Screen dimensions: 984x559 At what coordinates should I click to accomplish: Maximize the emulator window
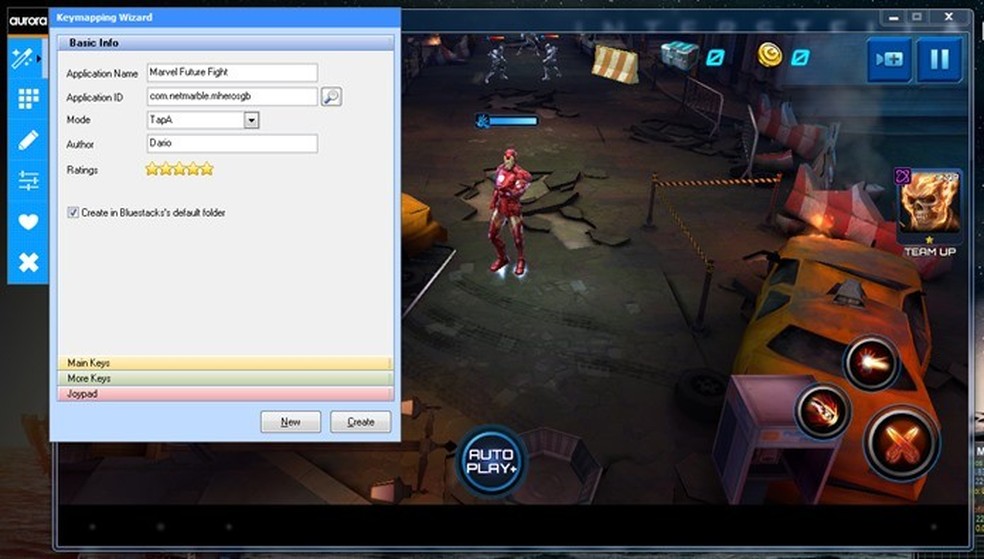(917, 18)
